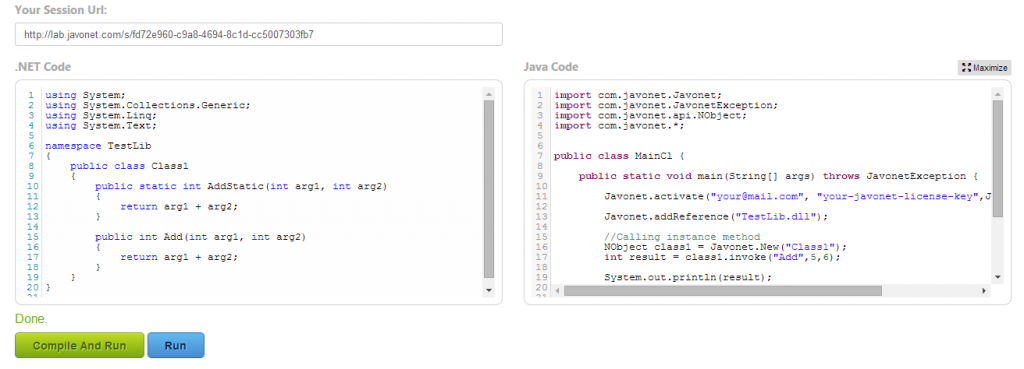Click the Compile And Run button

[x=80, y=345]
